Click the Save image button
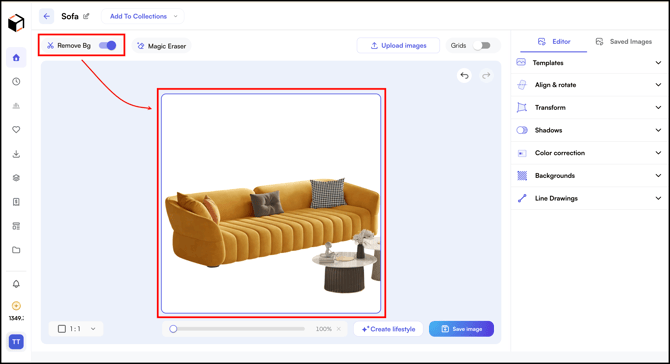 coord(461,329)
